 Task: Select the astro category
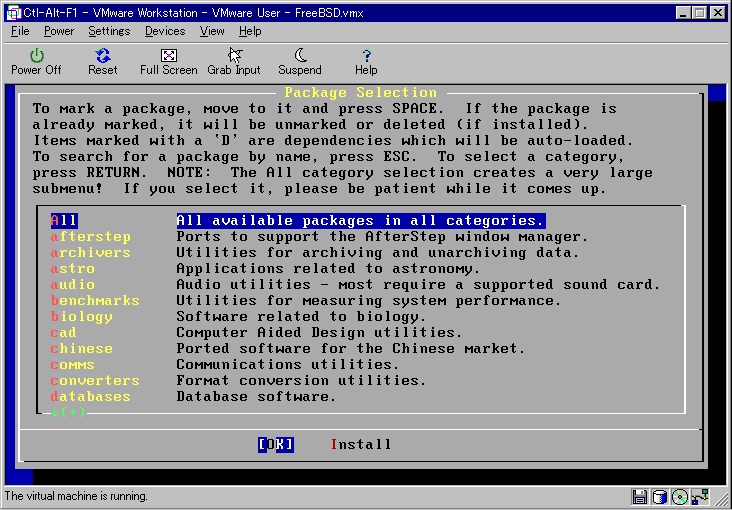point(72,269)
